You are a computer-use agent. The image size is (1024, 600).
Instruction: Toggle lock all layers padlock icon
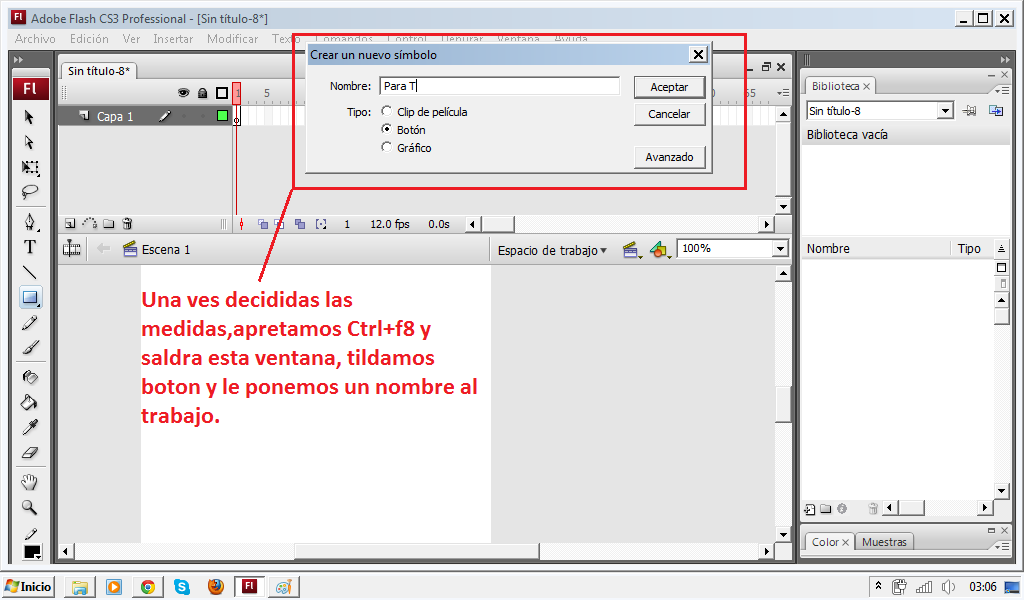[202, 93]
